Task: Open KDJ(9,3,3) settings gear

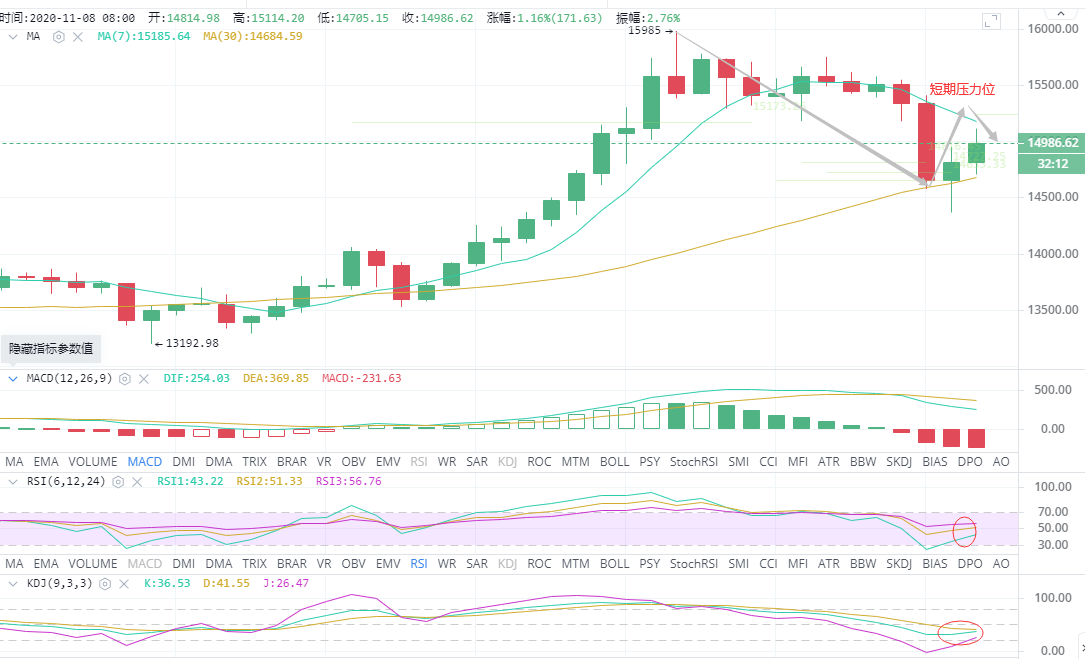Action: tap(107, 583)
